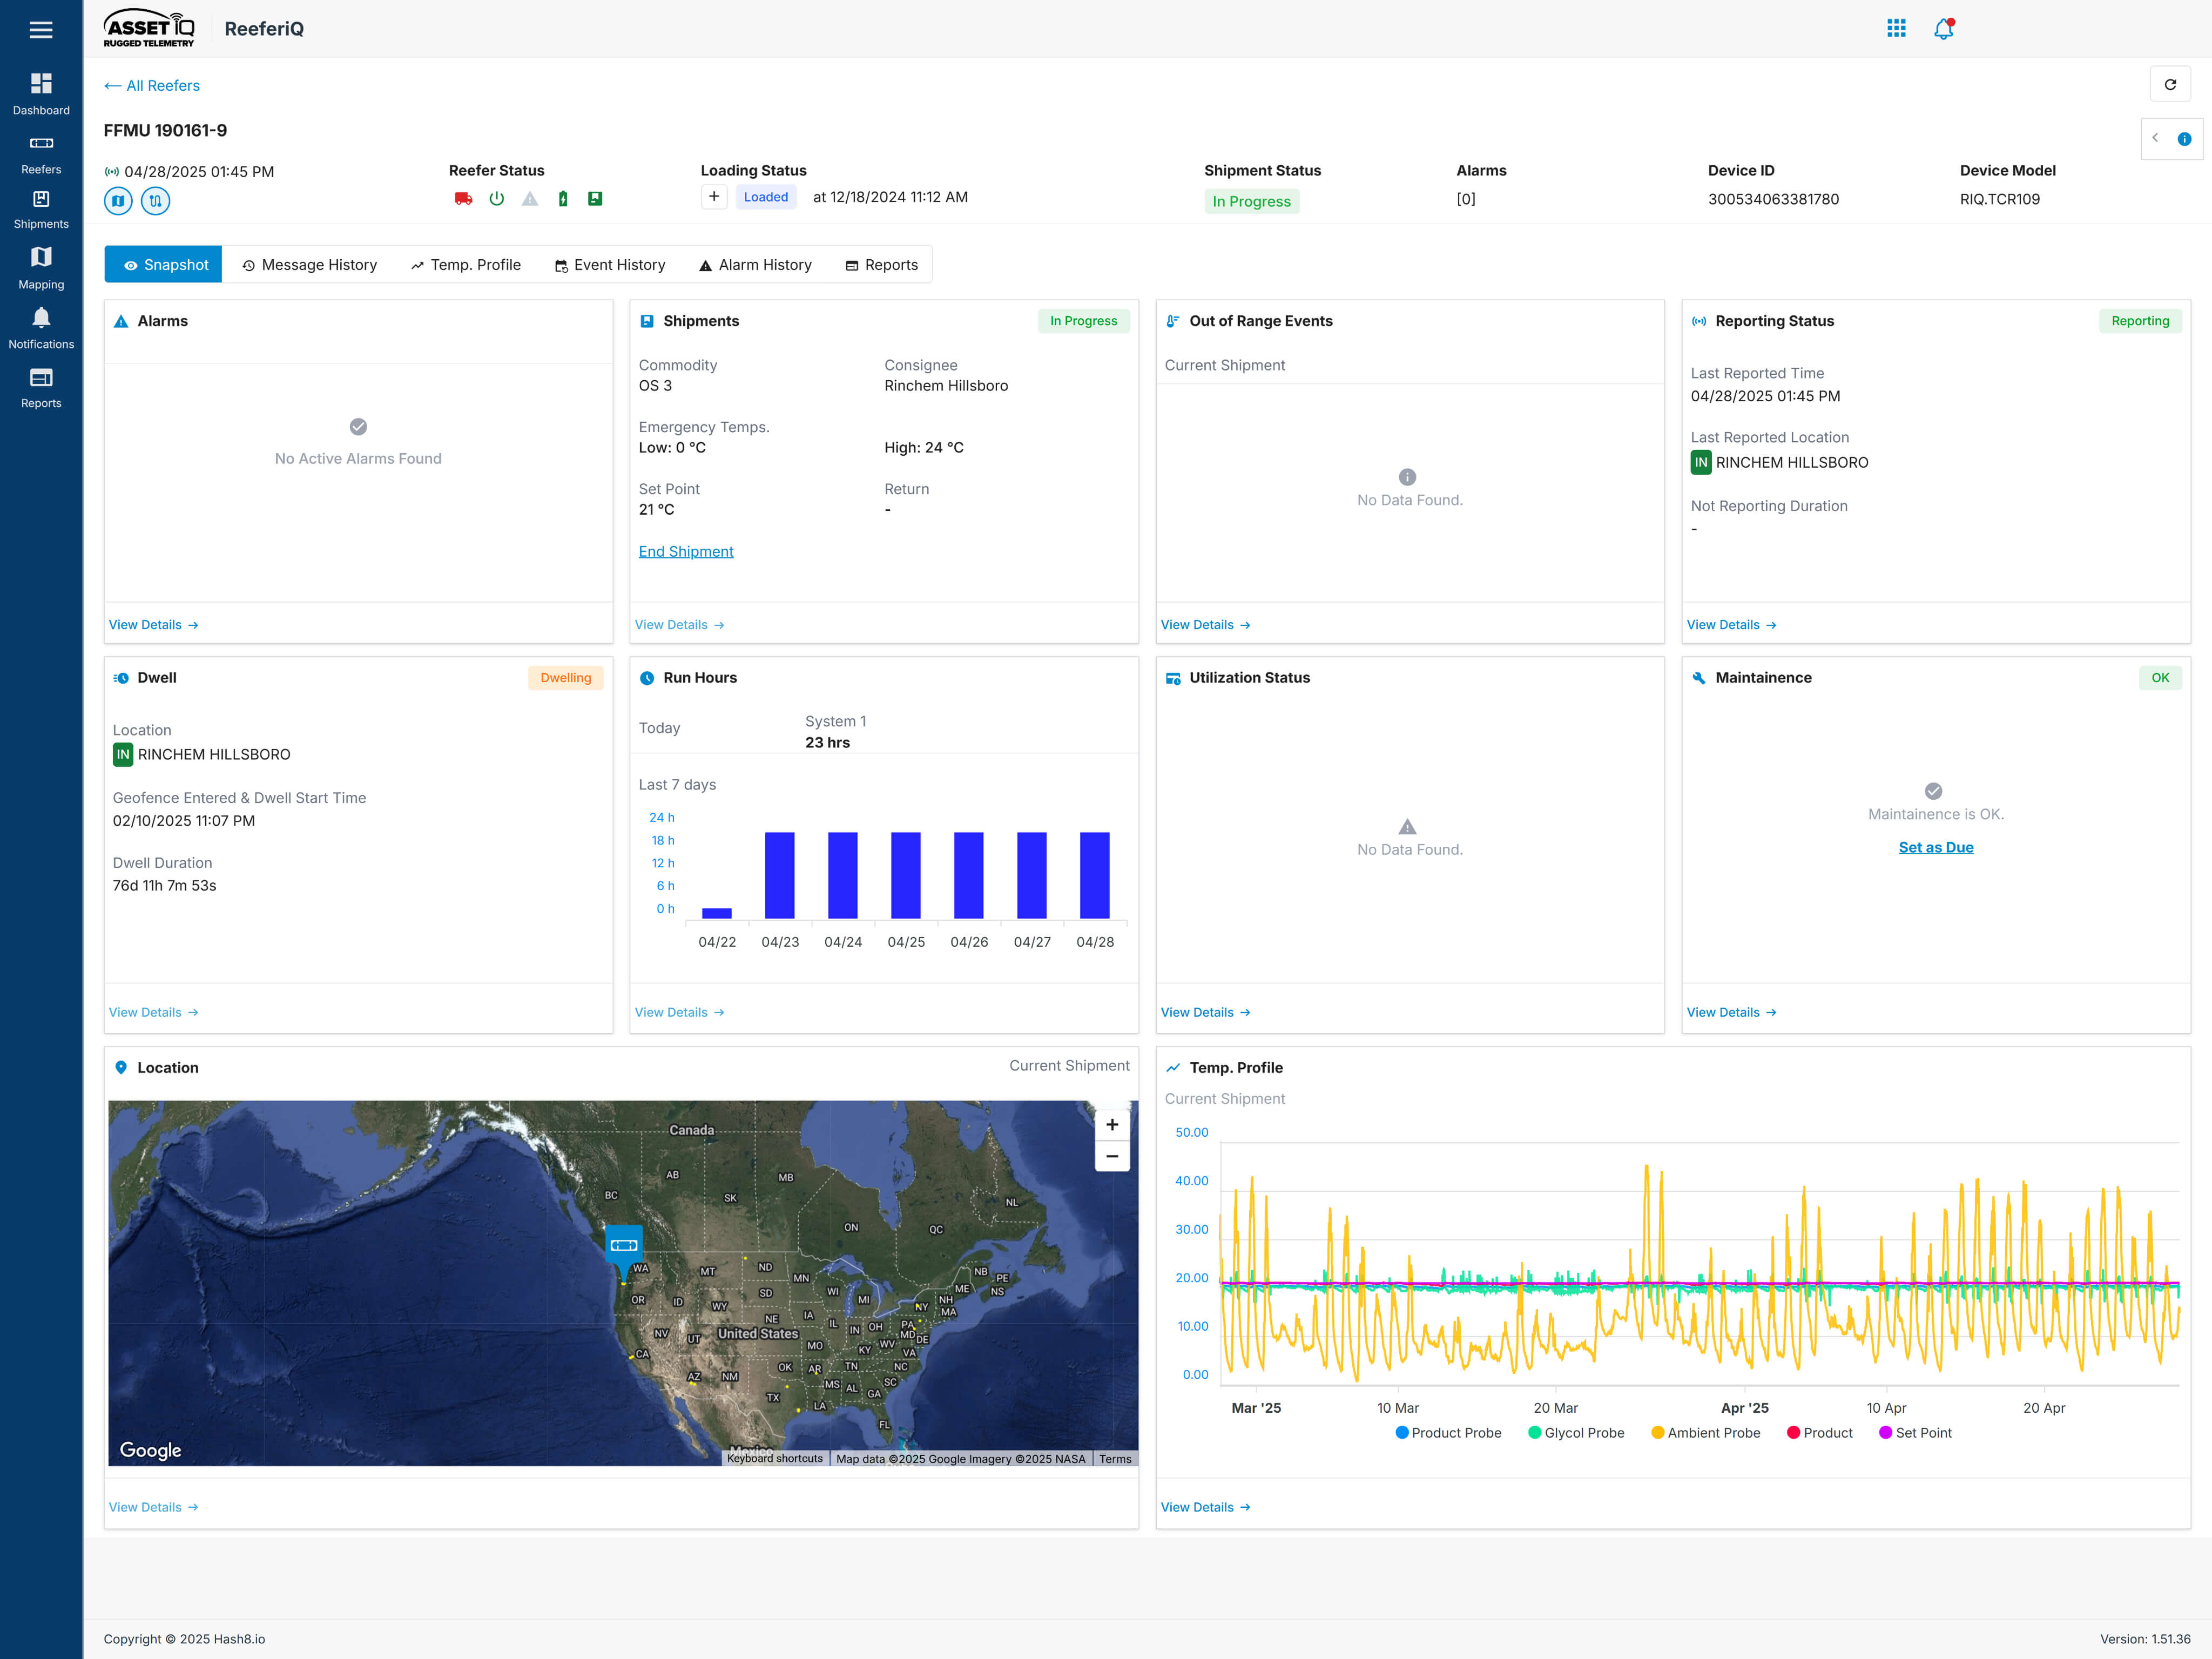Go to Dashboard in sidebar

pos(41,94)
